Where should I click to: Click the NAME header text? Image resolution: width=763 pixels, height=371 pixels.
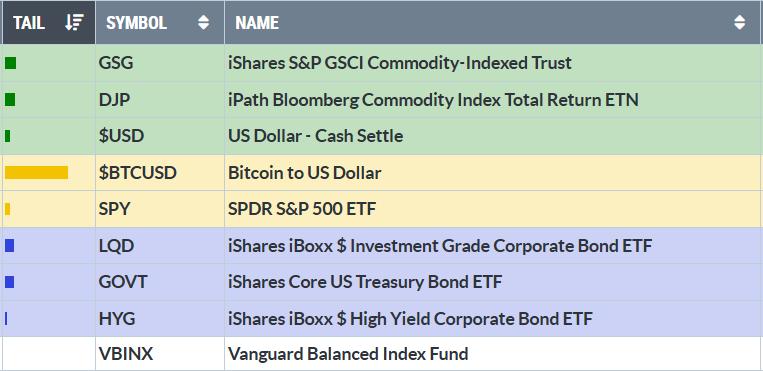pyautogui.click(x=257, y=23)
